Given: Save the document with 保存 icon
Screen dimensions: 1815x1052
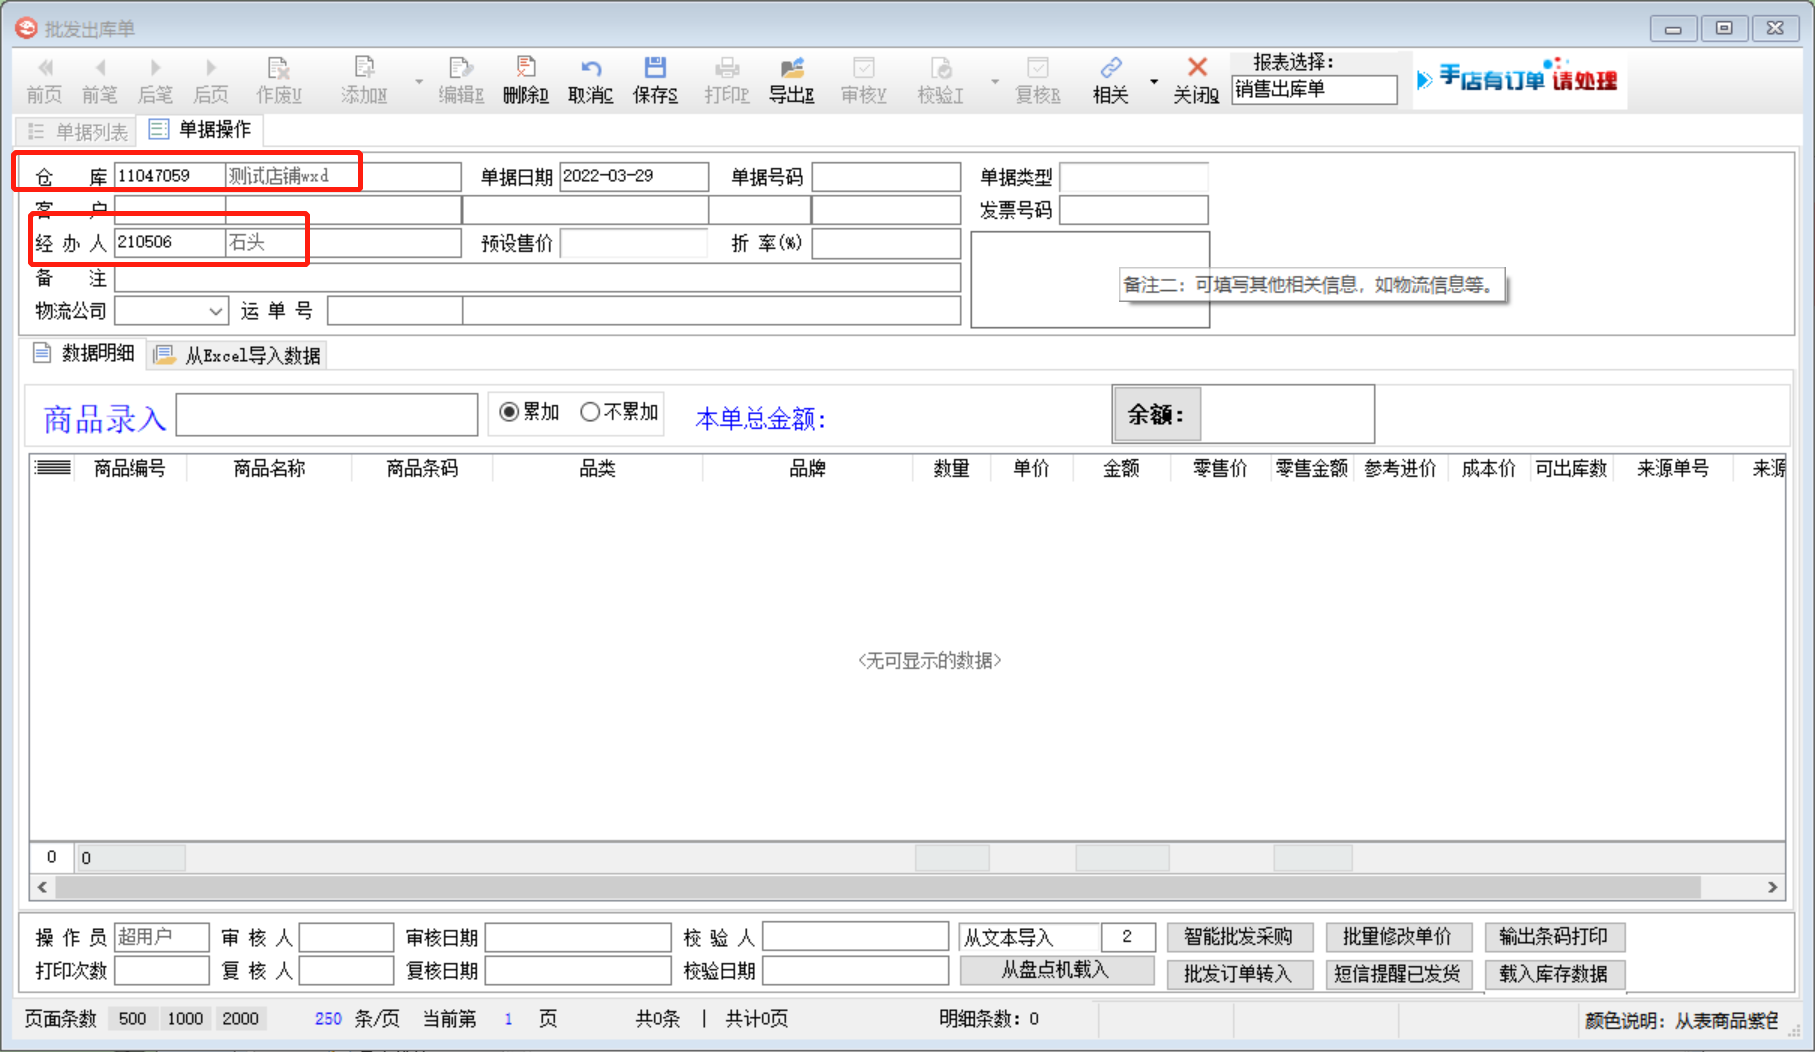Looking at the screenshot, I should (655, 68).
